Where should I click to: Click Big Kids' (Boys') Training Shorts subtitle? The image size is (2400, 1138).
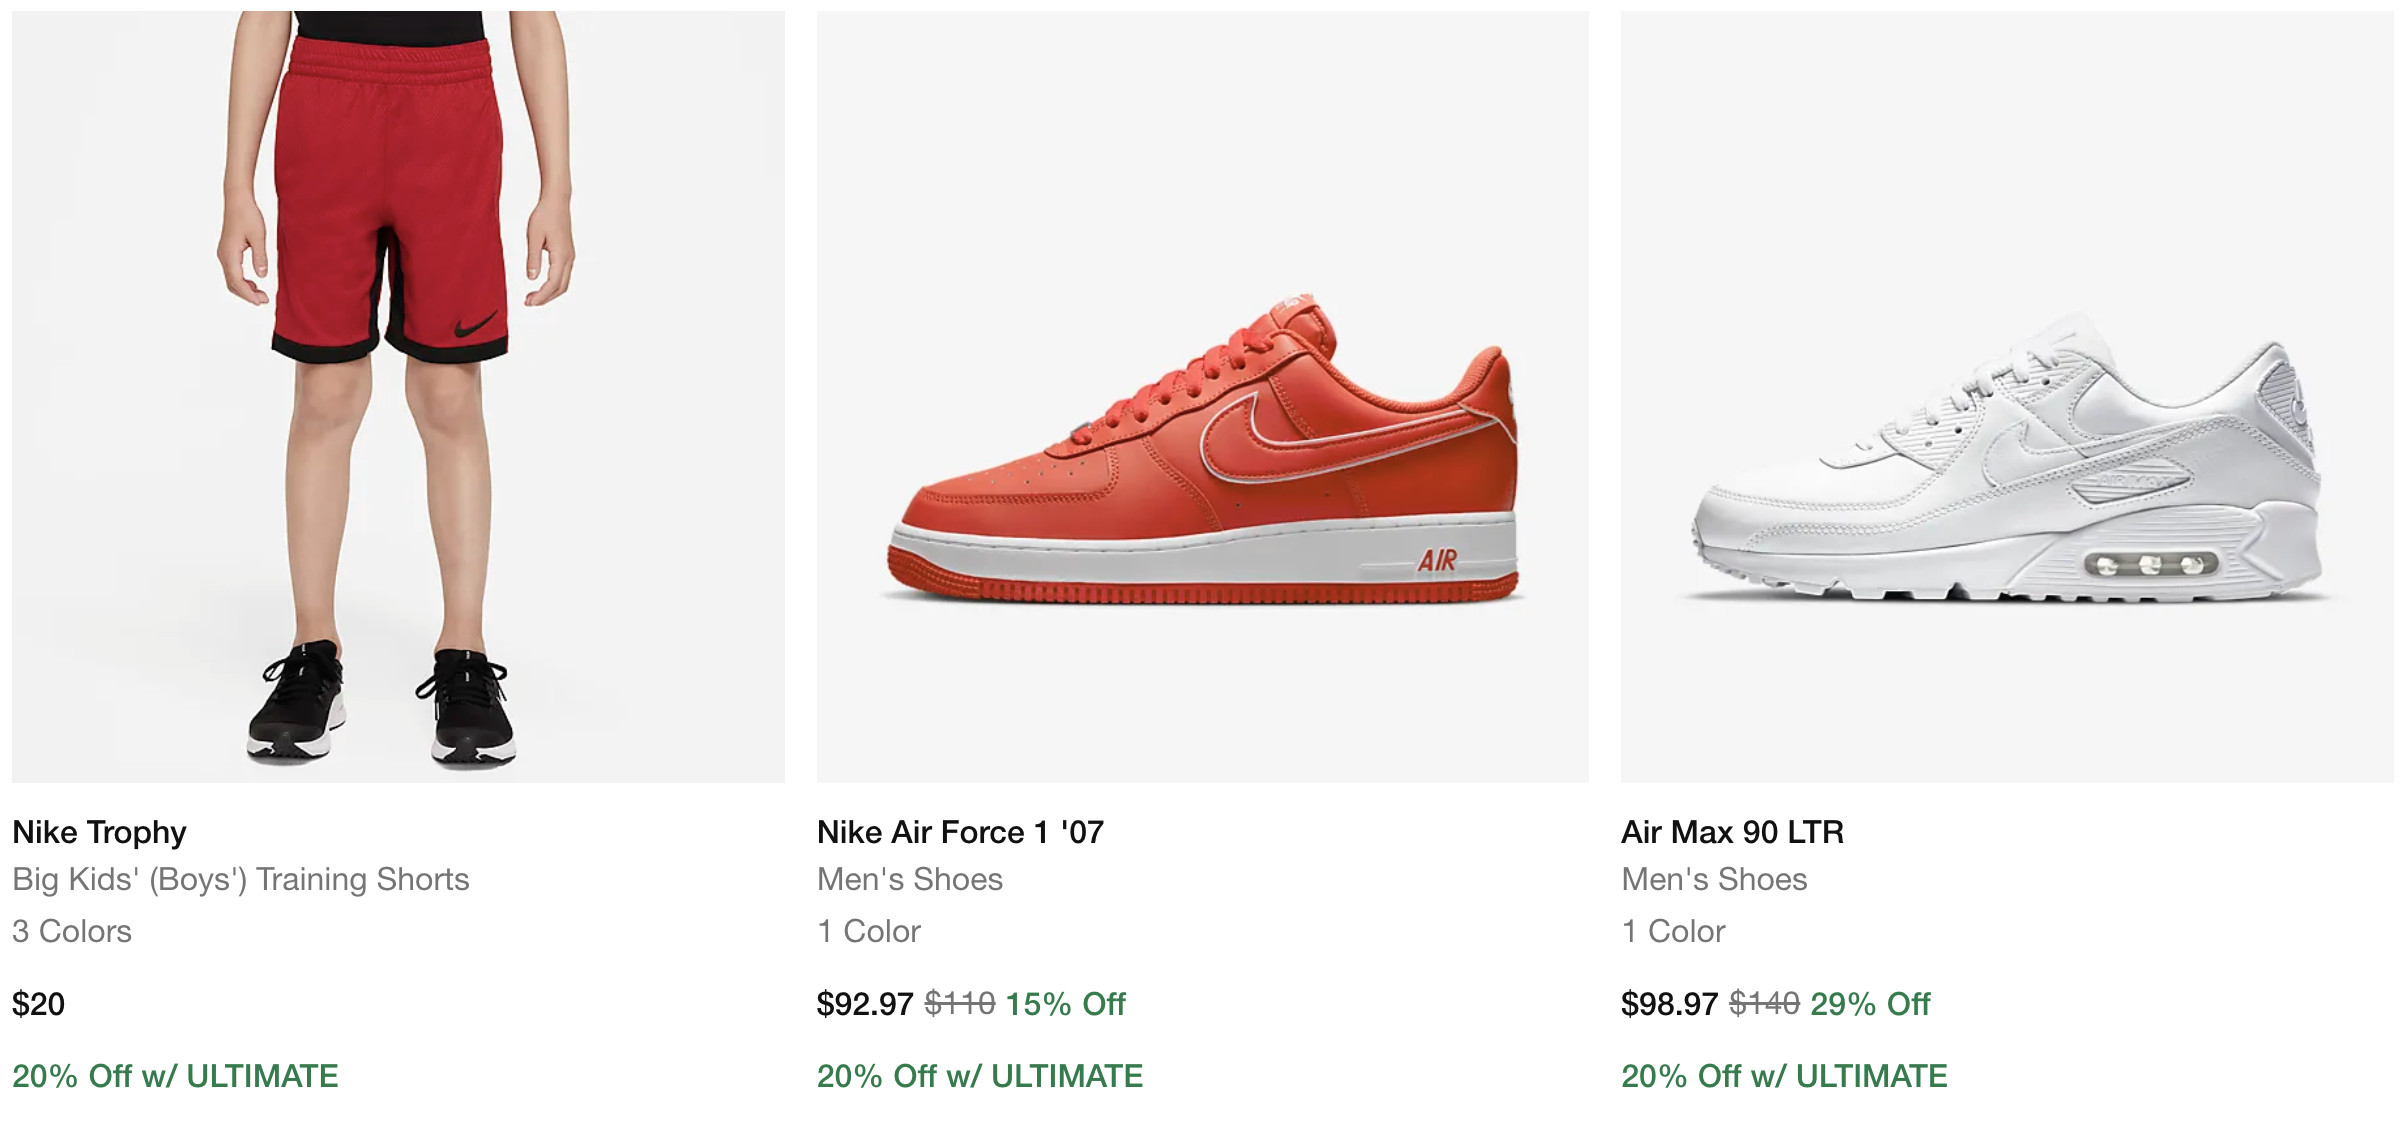(x=240, y=879)
